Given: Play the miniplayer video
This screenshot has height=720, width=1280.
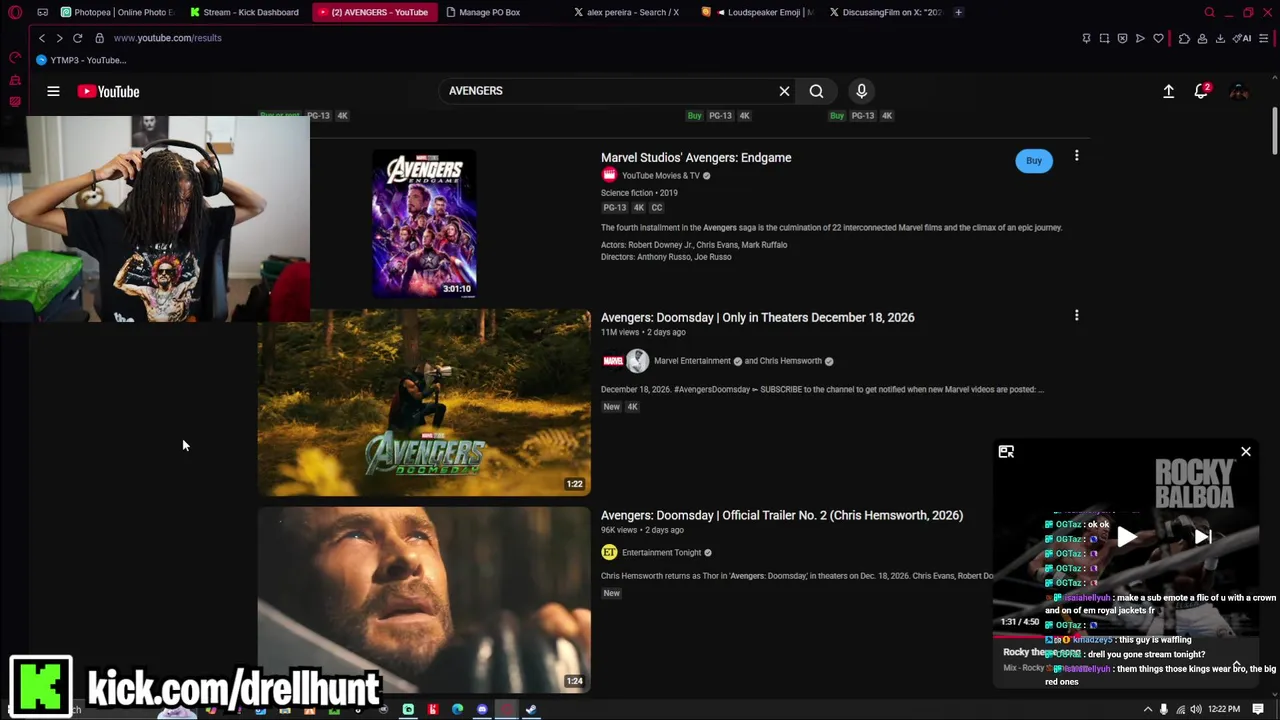Looking at the screenshot, I should click(1127, 537).
